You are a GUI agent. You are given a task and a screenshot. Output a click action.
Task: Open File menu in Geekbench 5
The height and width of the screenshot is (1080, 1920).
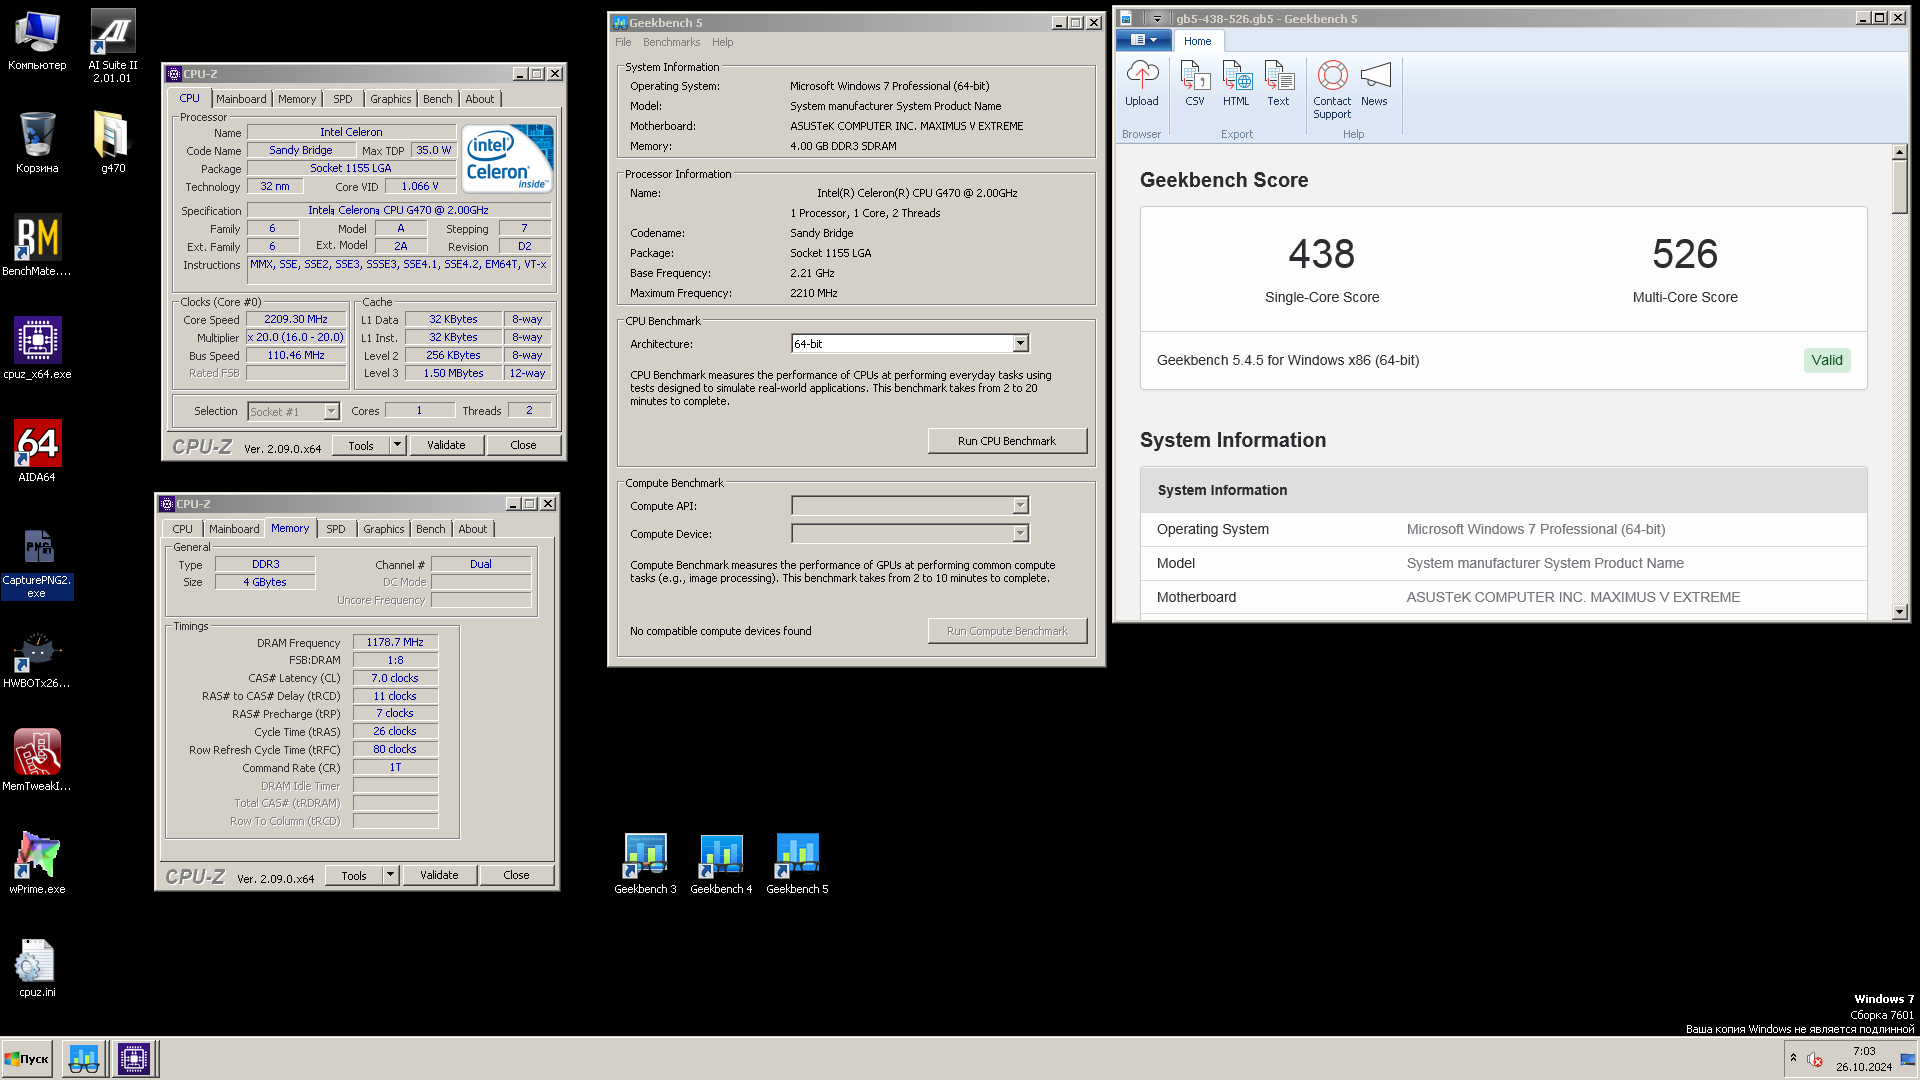tap(623, 42)
